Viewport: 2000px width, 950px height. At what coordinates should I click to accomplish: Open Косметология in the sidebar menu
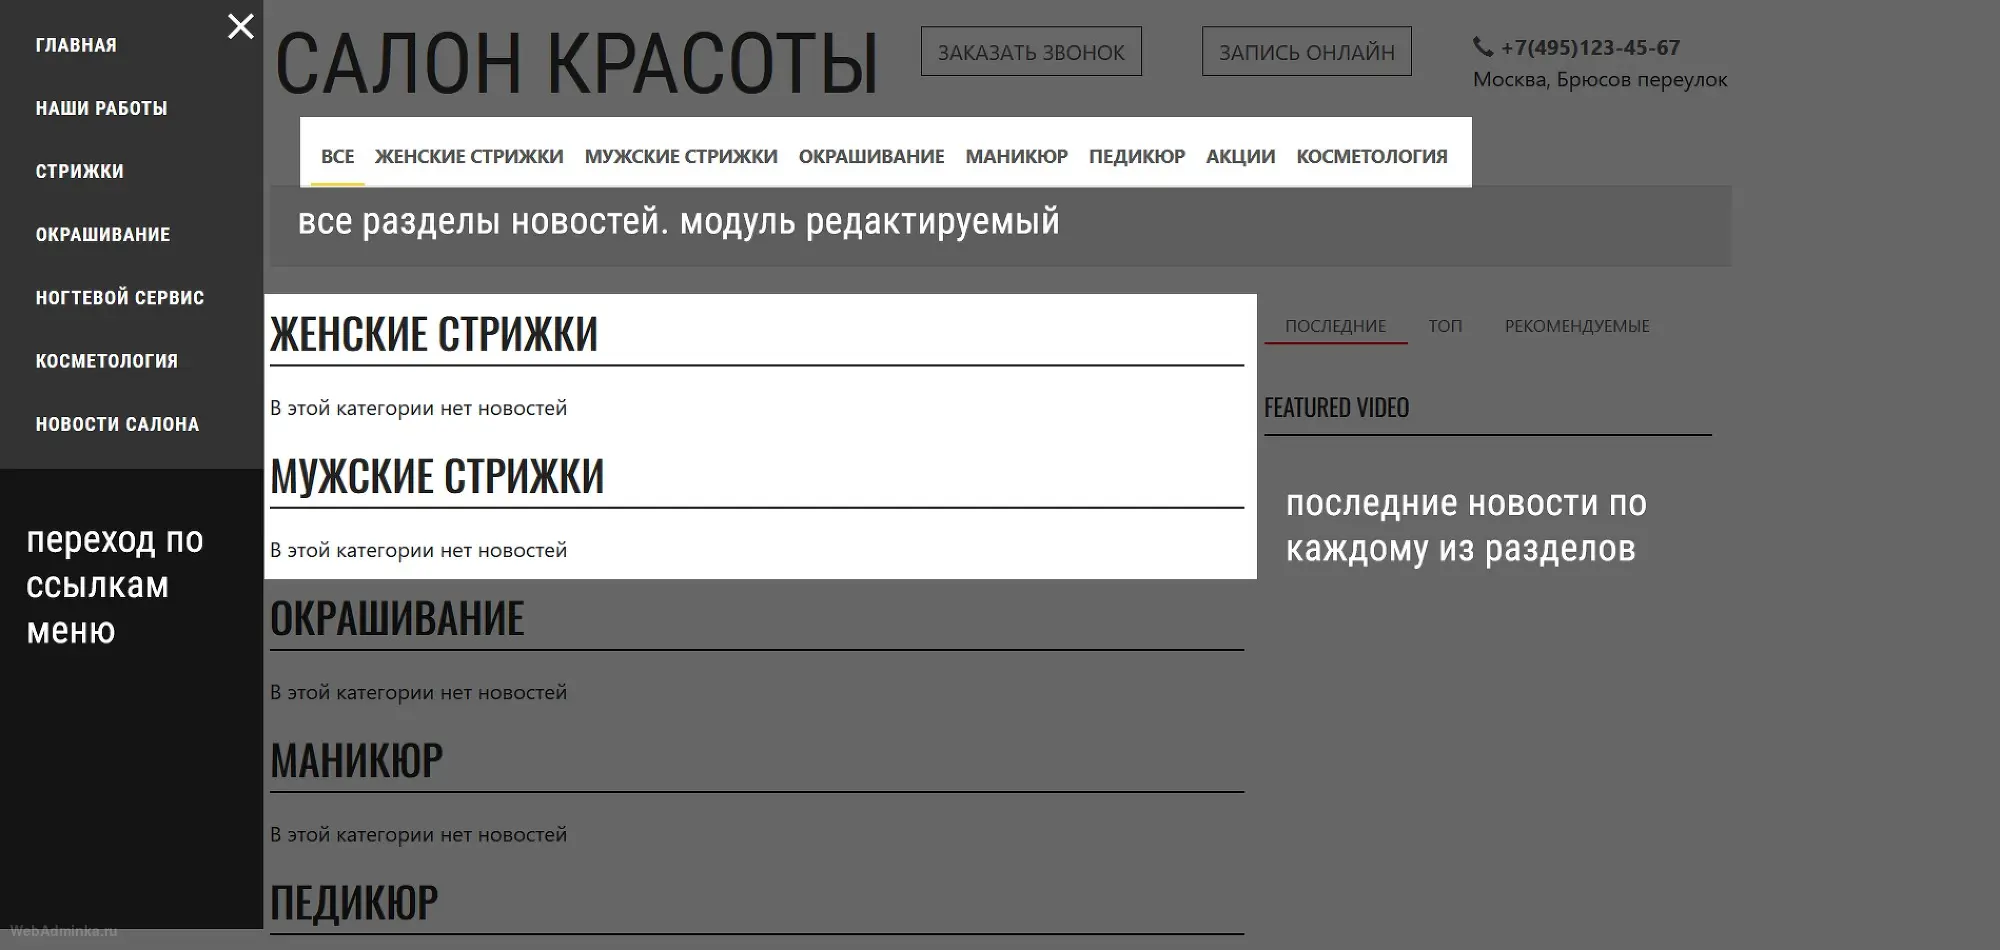[x=107, y=361]
